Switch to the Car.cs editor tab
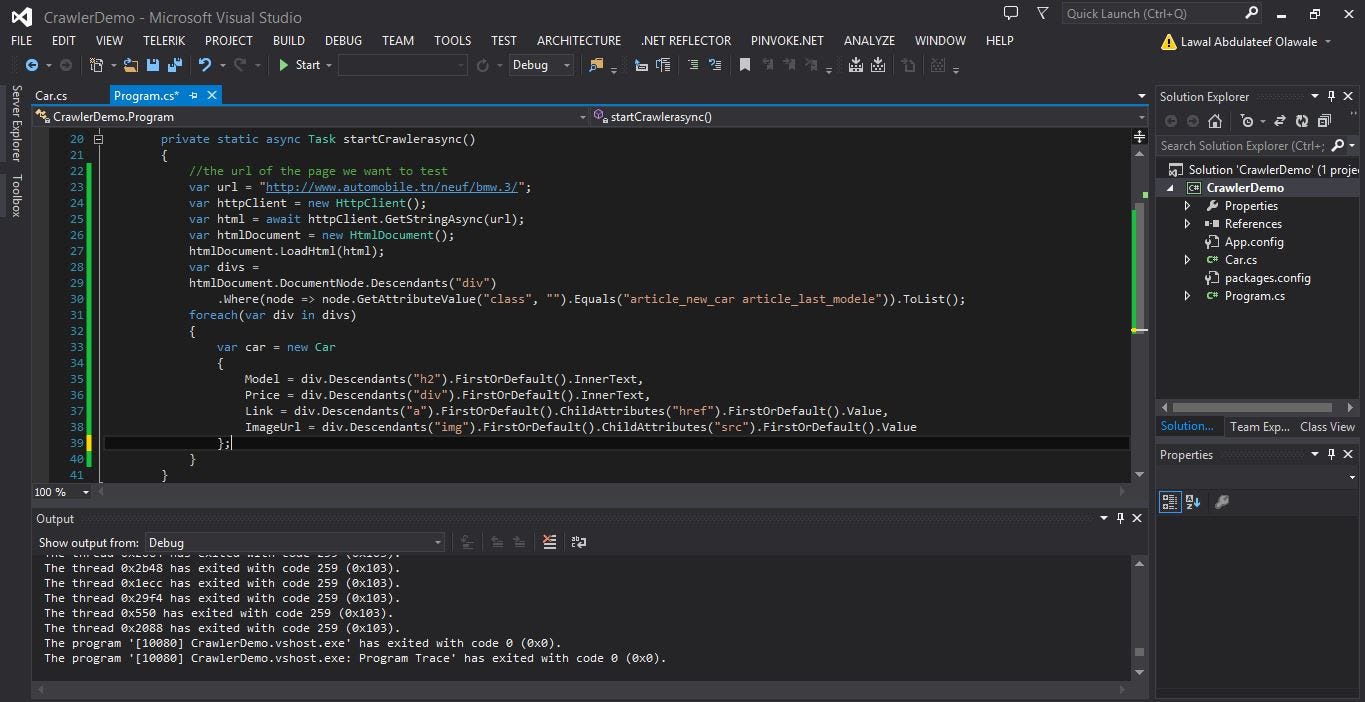Viewport: 1365px width, 702px height. (x=51, y=96)
